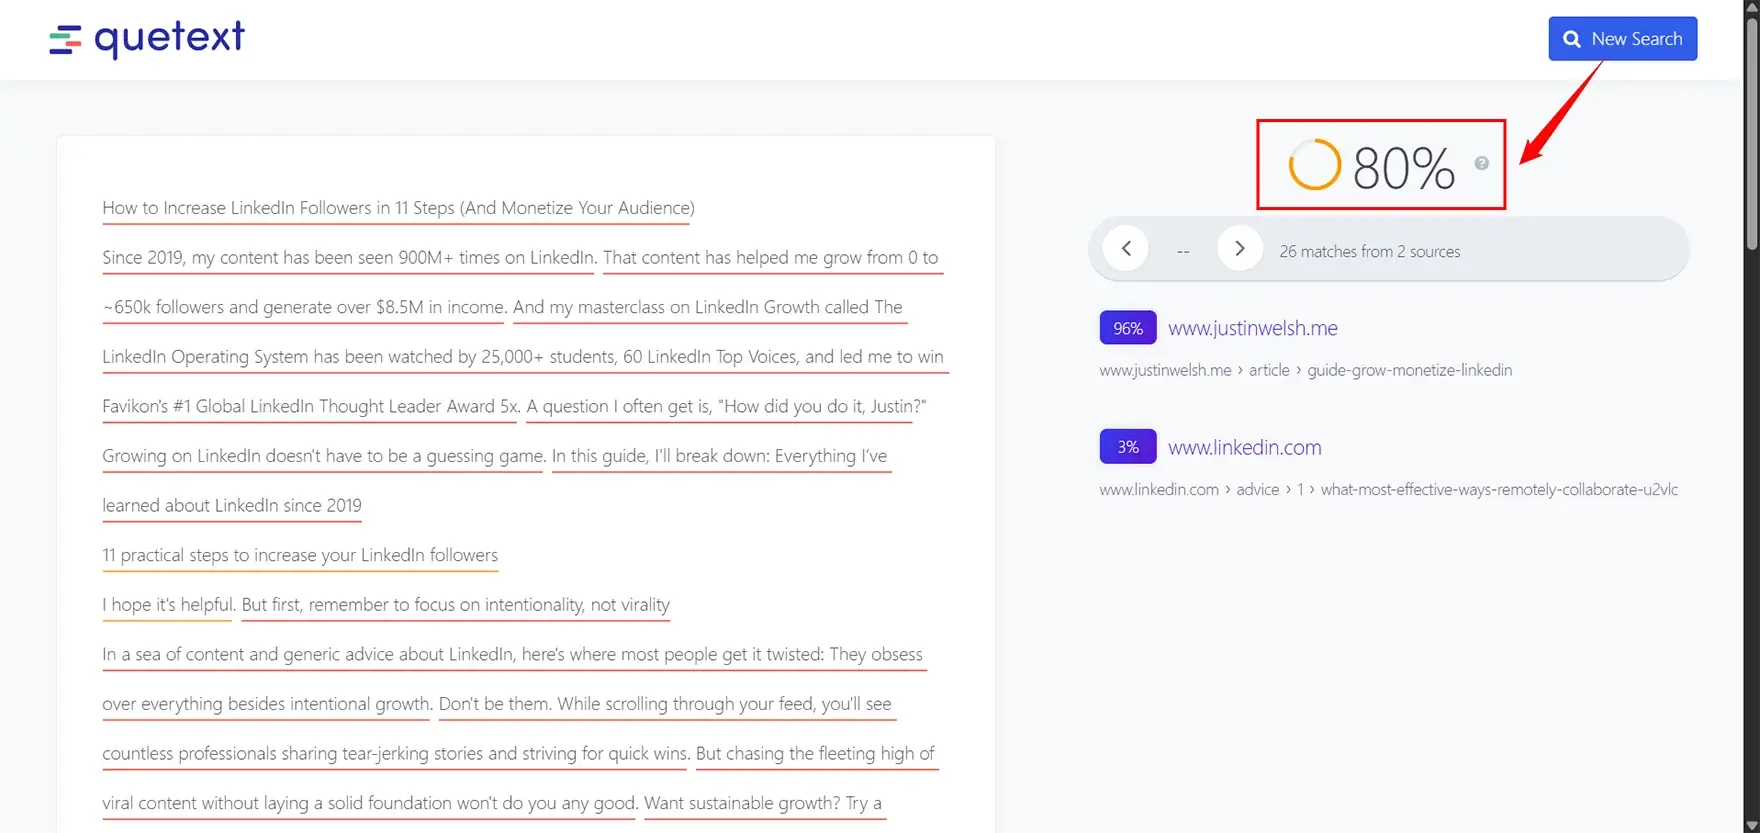Image resolution: width=1760 pixels, height=833 pixels.
Task: Click the Quetext logo
Action: 147,39
